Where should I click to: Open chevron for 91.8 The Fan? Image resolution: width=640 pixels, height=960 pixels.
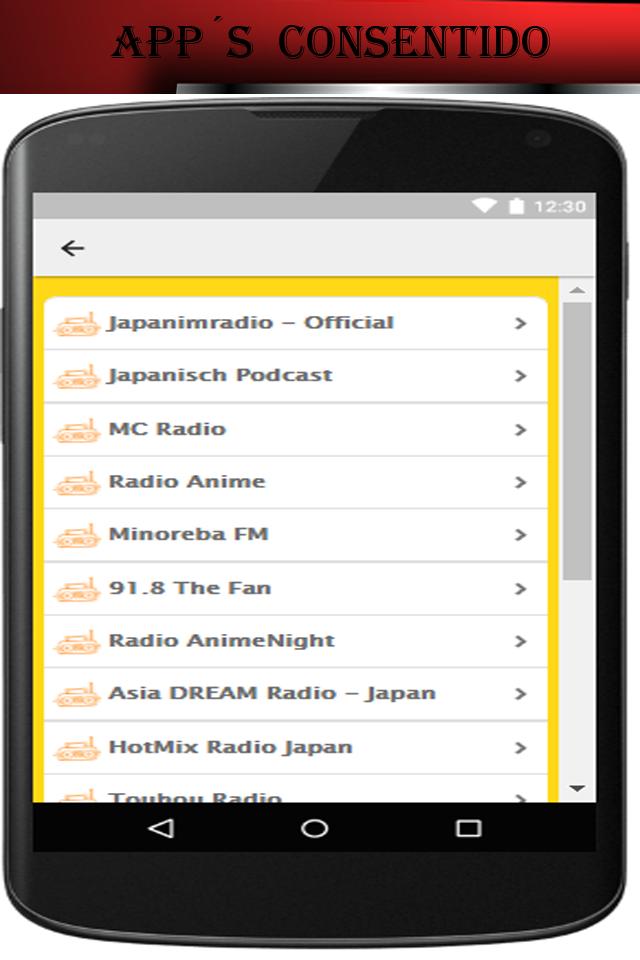tap(521, 589)
